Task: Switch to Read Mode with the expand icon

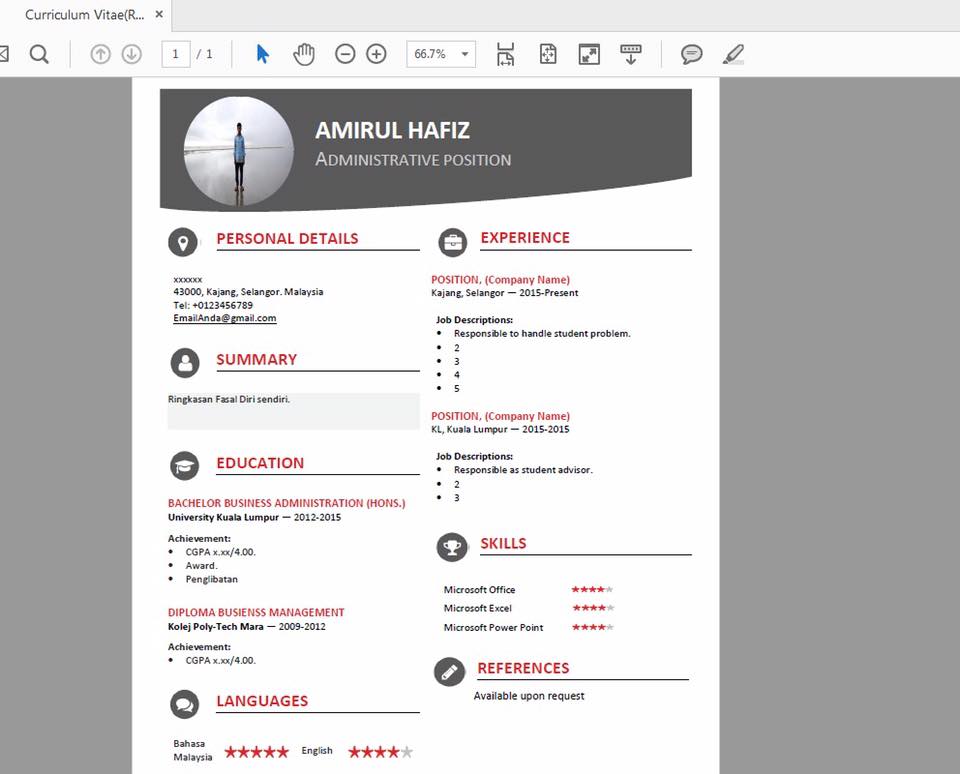Action: (x=588, y=54)
